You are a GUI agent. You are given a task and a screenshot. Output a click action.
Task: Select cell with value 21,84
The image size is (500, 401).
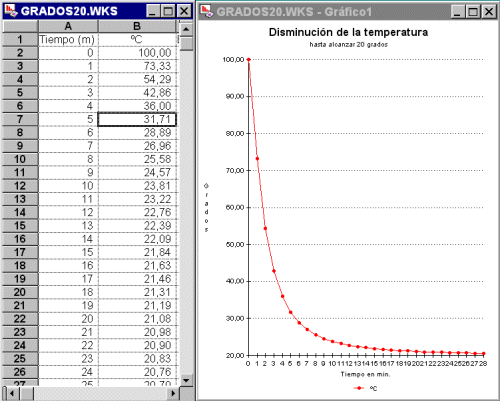tap(137, 252)
